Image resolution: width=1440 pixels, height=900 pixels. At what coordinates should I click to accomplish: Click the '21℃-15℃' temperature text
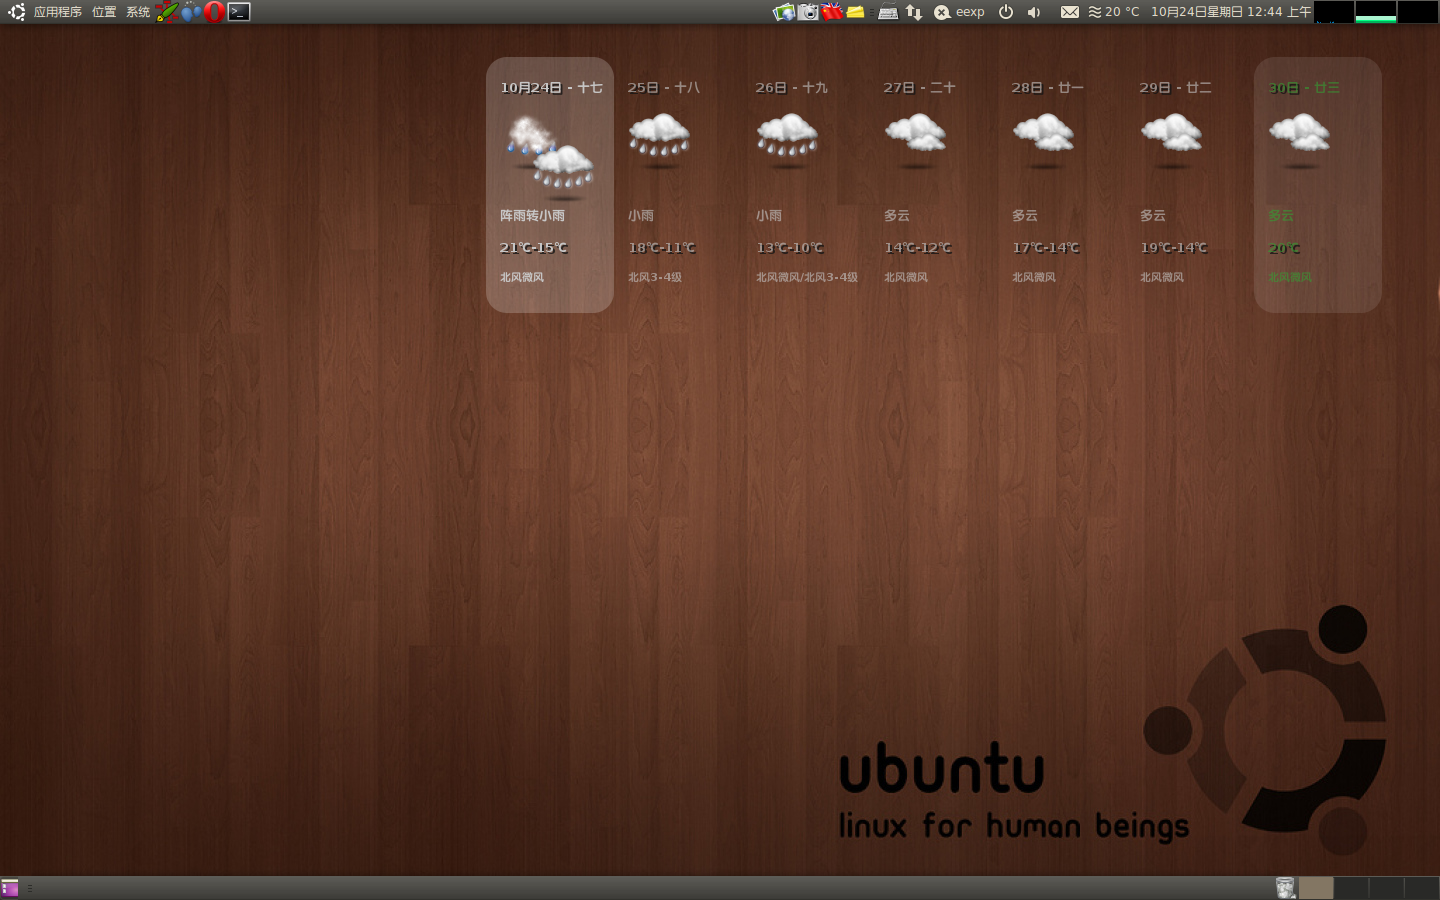point(534,248)
